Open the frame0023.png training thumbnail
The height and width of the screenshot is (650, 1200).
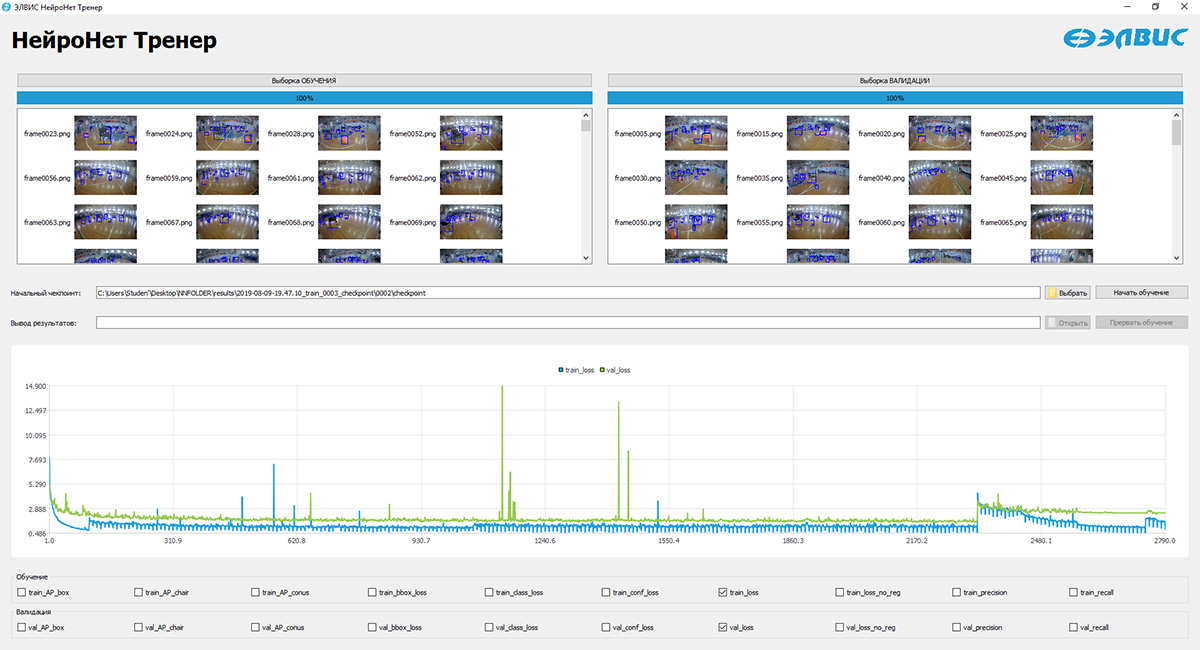(105, 133)
